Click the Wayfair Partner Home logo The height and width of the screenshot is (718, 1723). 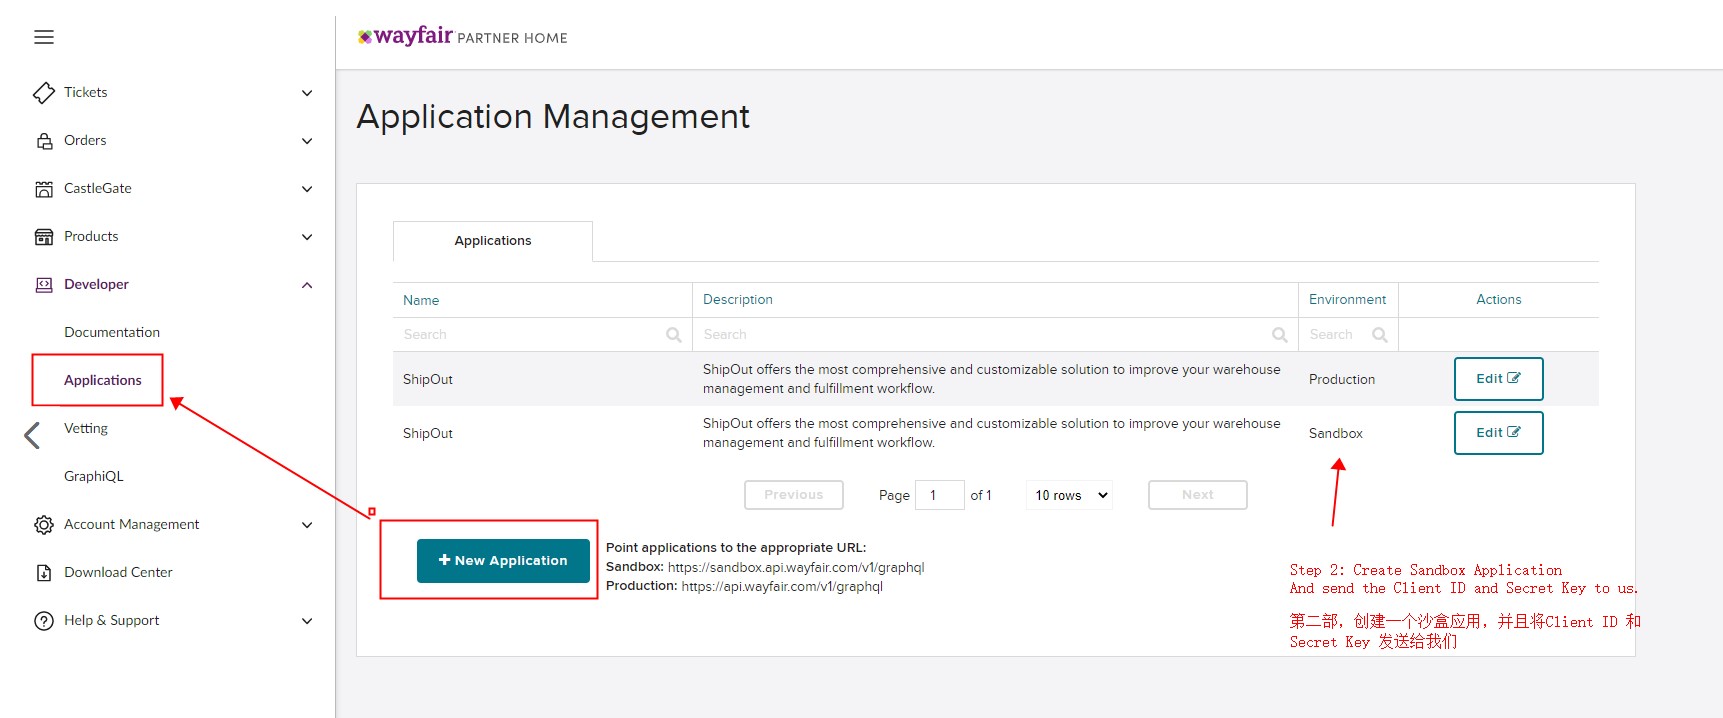tap(462, 37)
